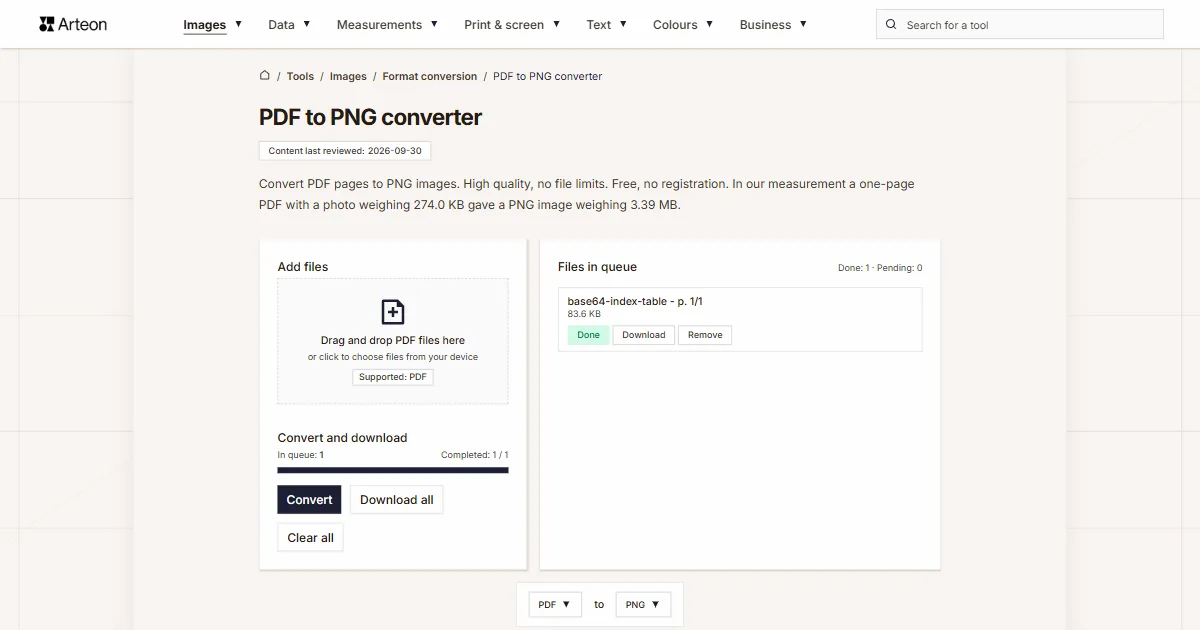
Task: Go to Images in breadcrumb
Action: click(348, 76)
